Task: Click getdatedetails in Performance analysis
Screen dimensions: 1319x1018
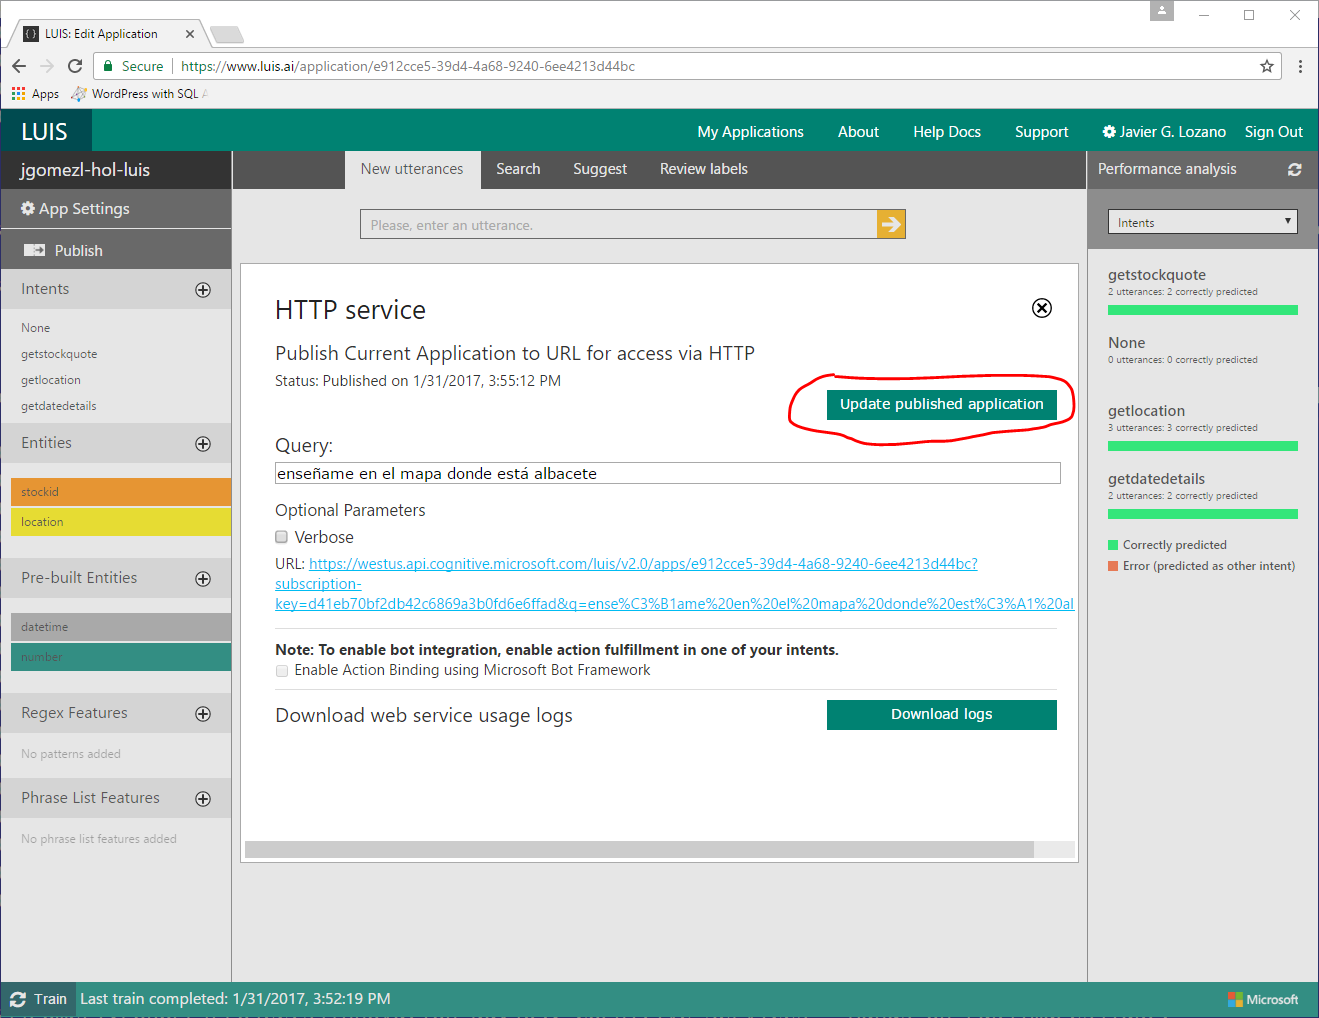Action: (1156, 479)
